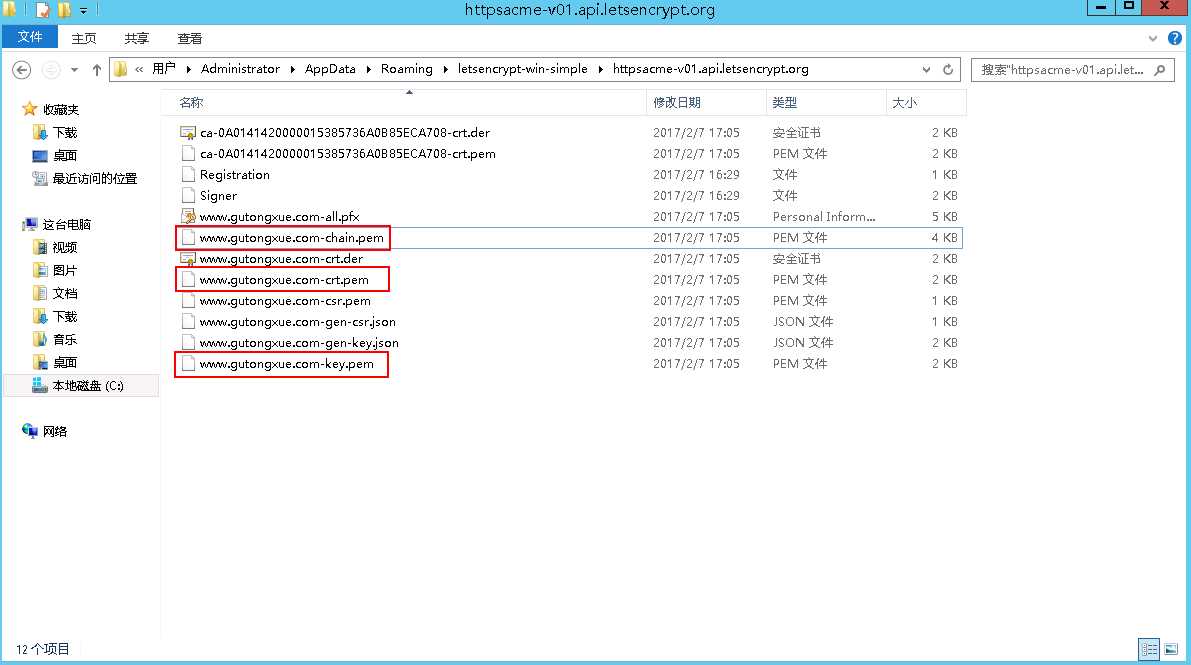Expand arrow after Administrator in address bar
Screen dimensions: 1191x665
pos(292,69)
